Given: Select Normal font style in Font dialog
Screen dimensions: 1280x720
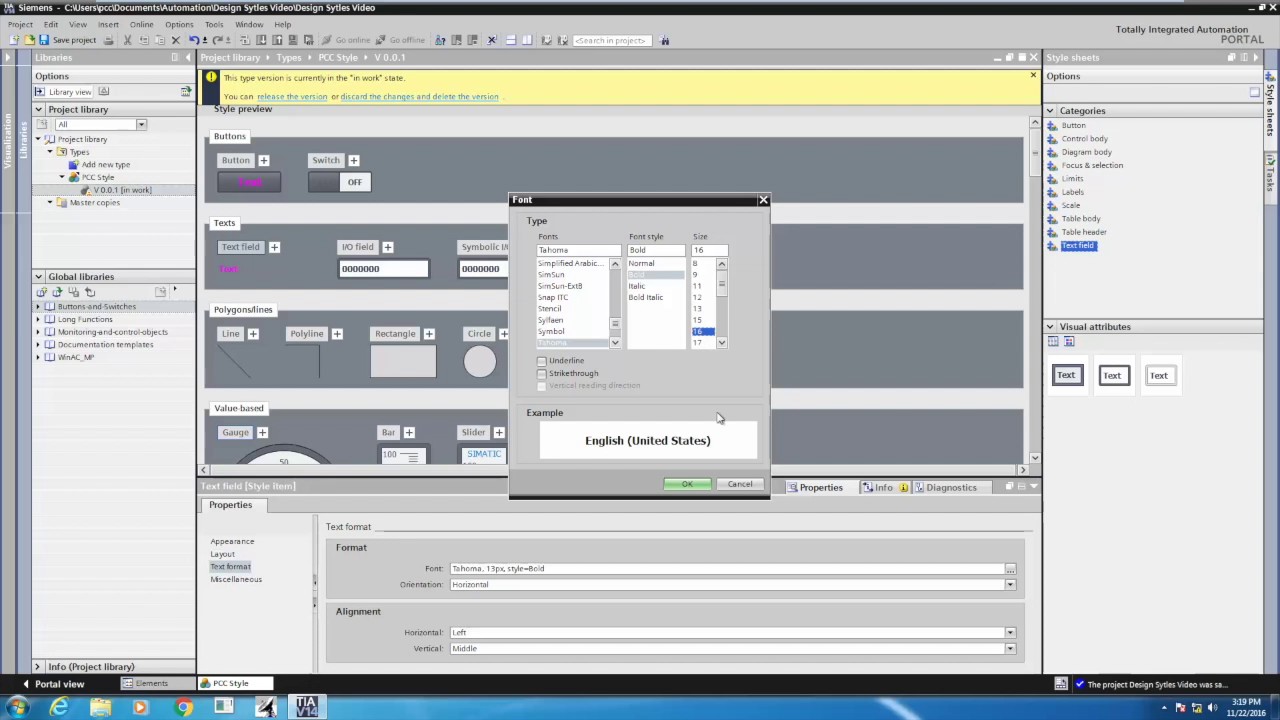Looking at the screenshot, I should click(641, 263).
